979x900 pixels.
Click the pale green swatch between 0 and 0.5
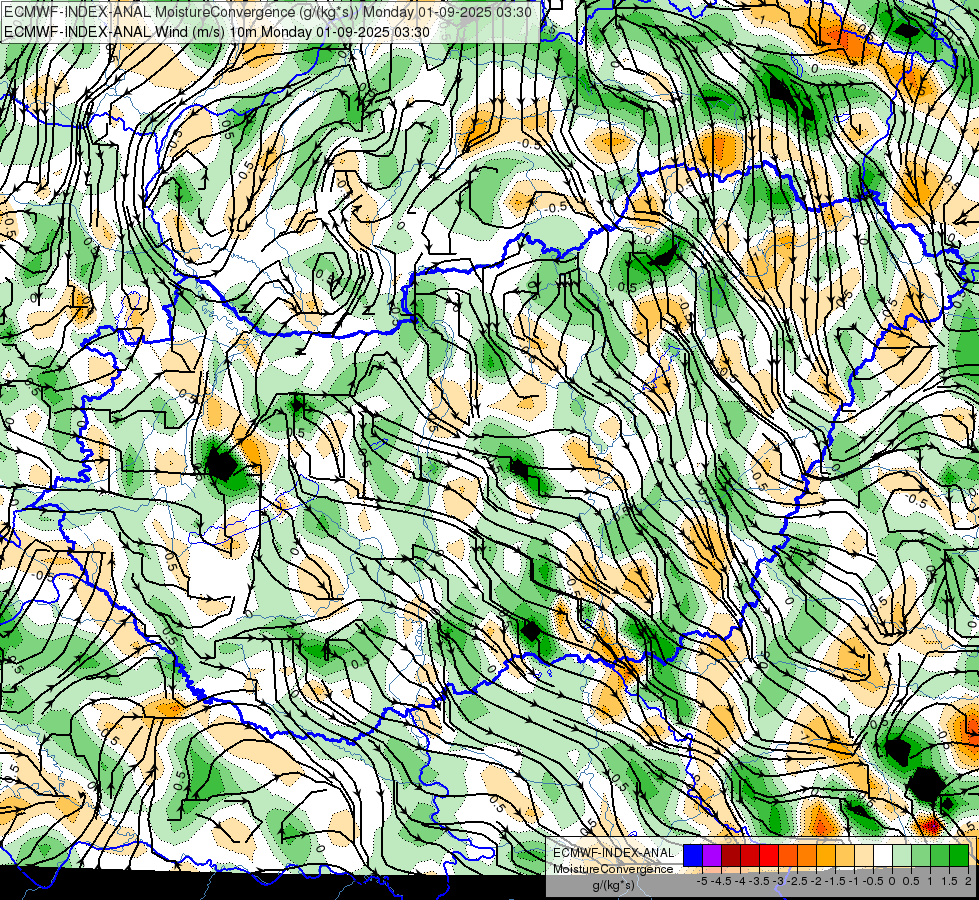(902, 855)
